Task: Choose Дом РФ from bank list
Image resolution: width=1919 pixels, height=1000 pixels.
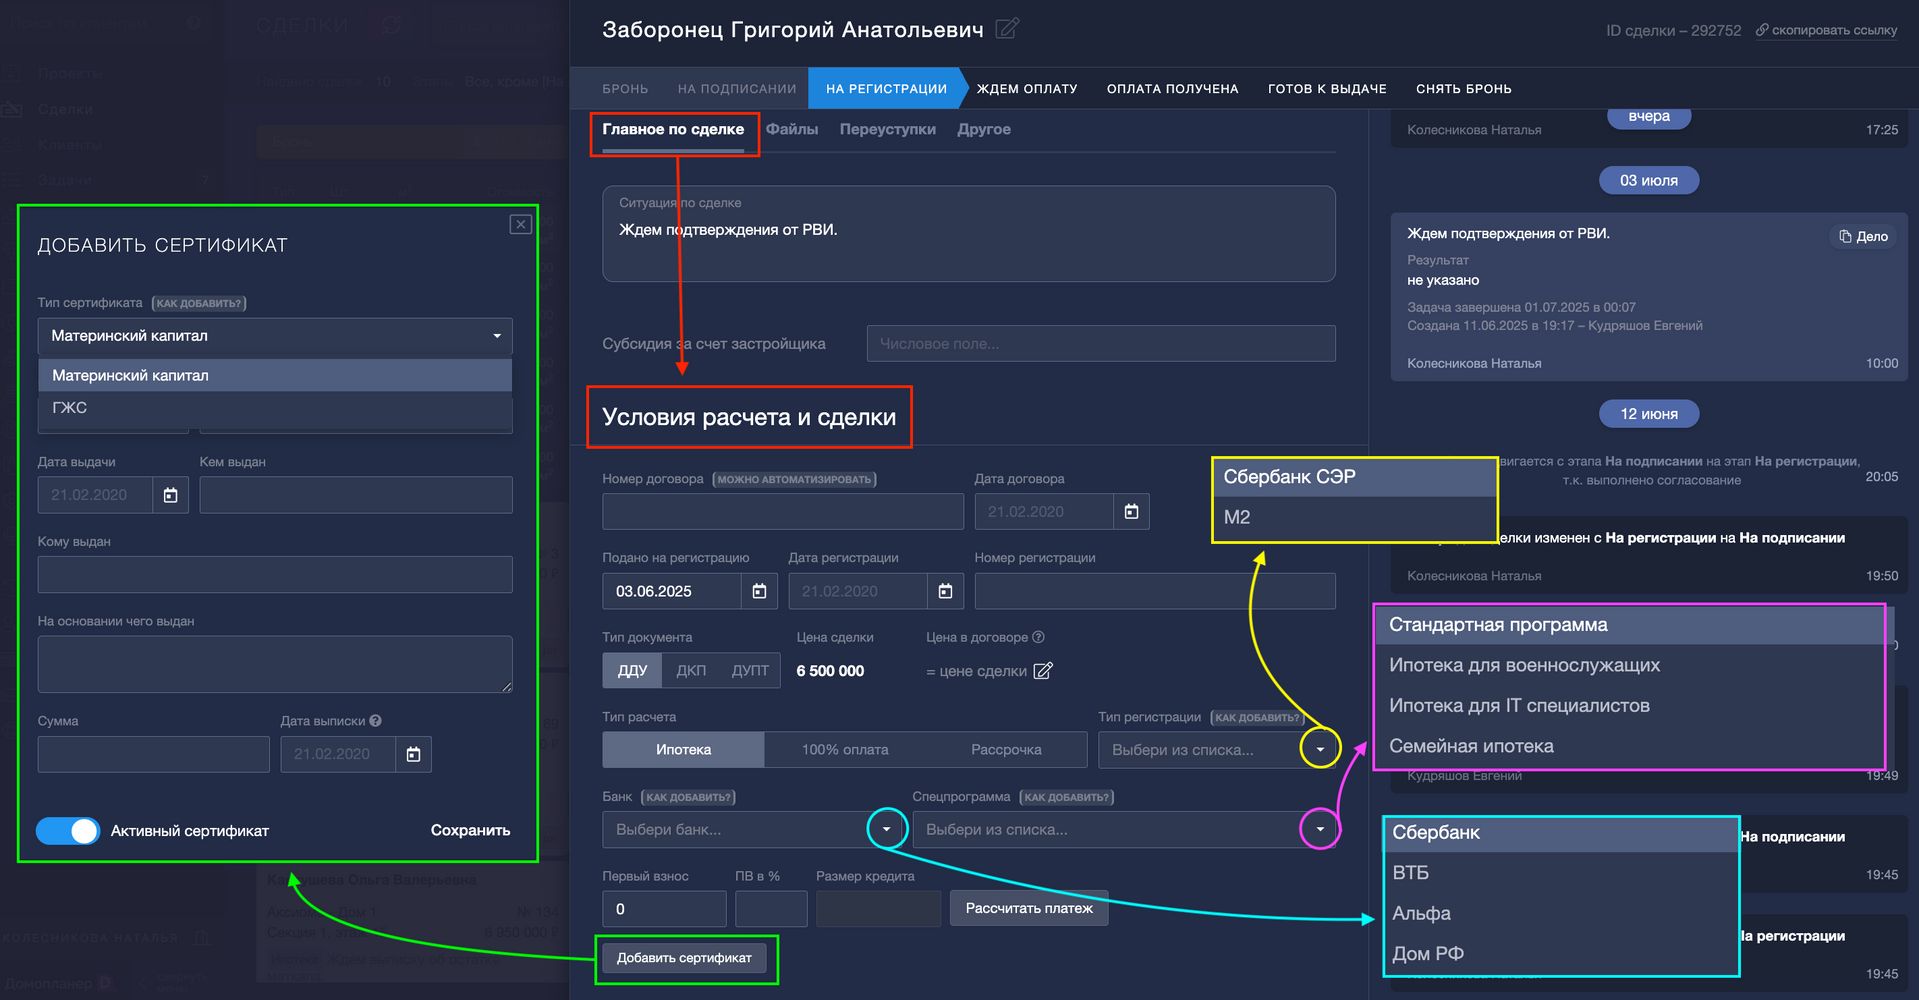Action: (x=1561, y=954)
